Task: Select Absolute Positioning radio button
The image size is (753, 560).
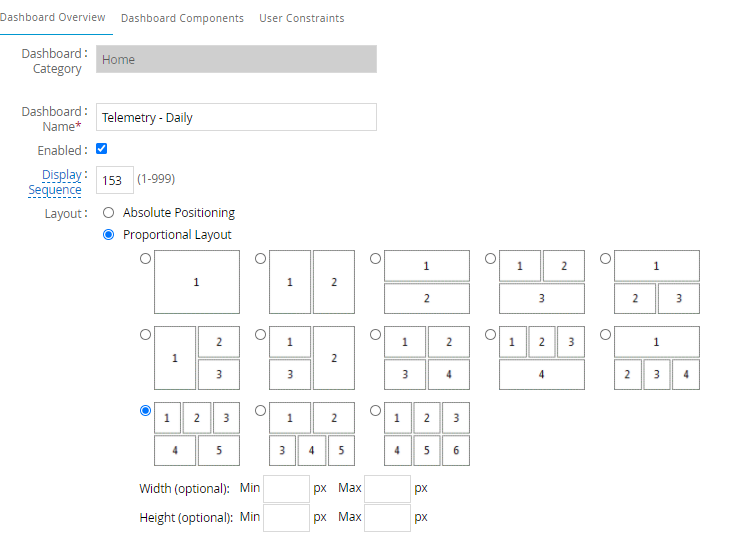Action: tap(109, 213)
